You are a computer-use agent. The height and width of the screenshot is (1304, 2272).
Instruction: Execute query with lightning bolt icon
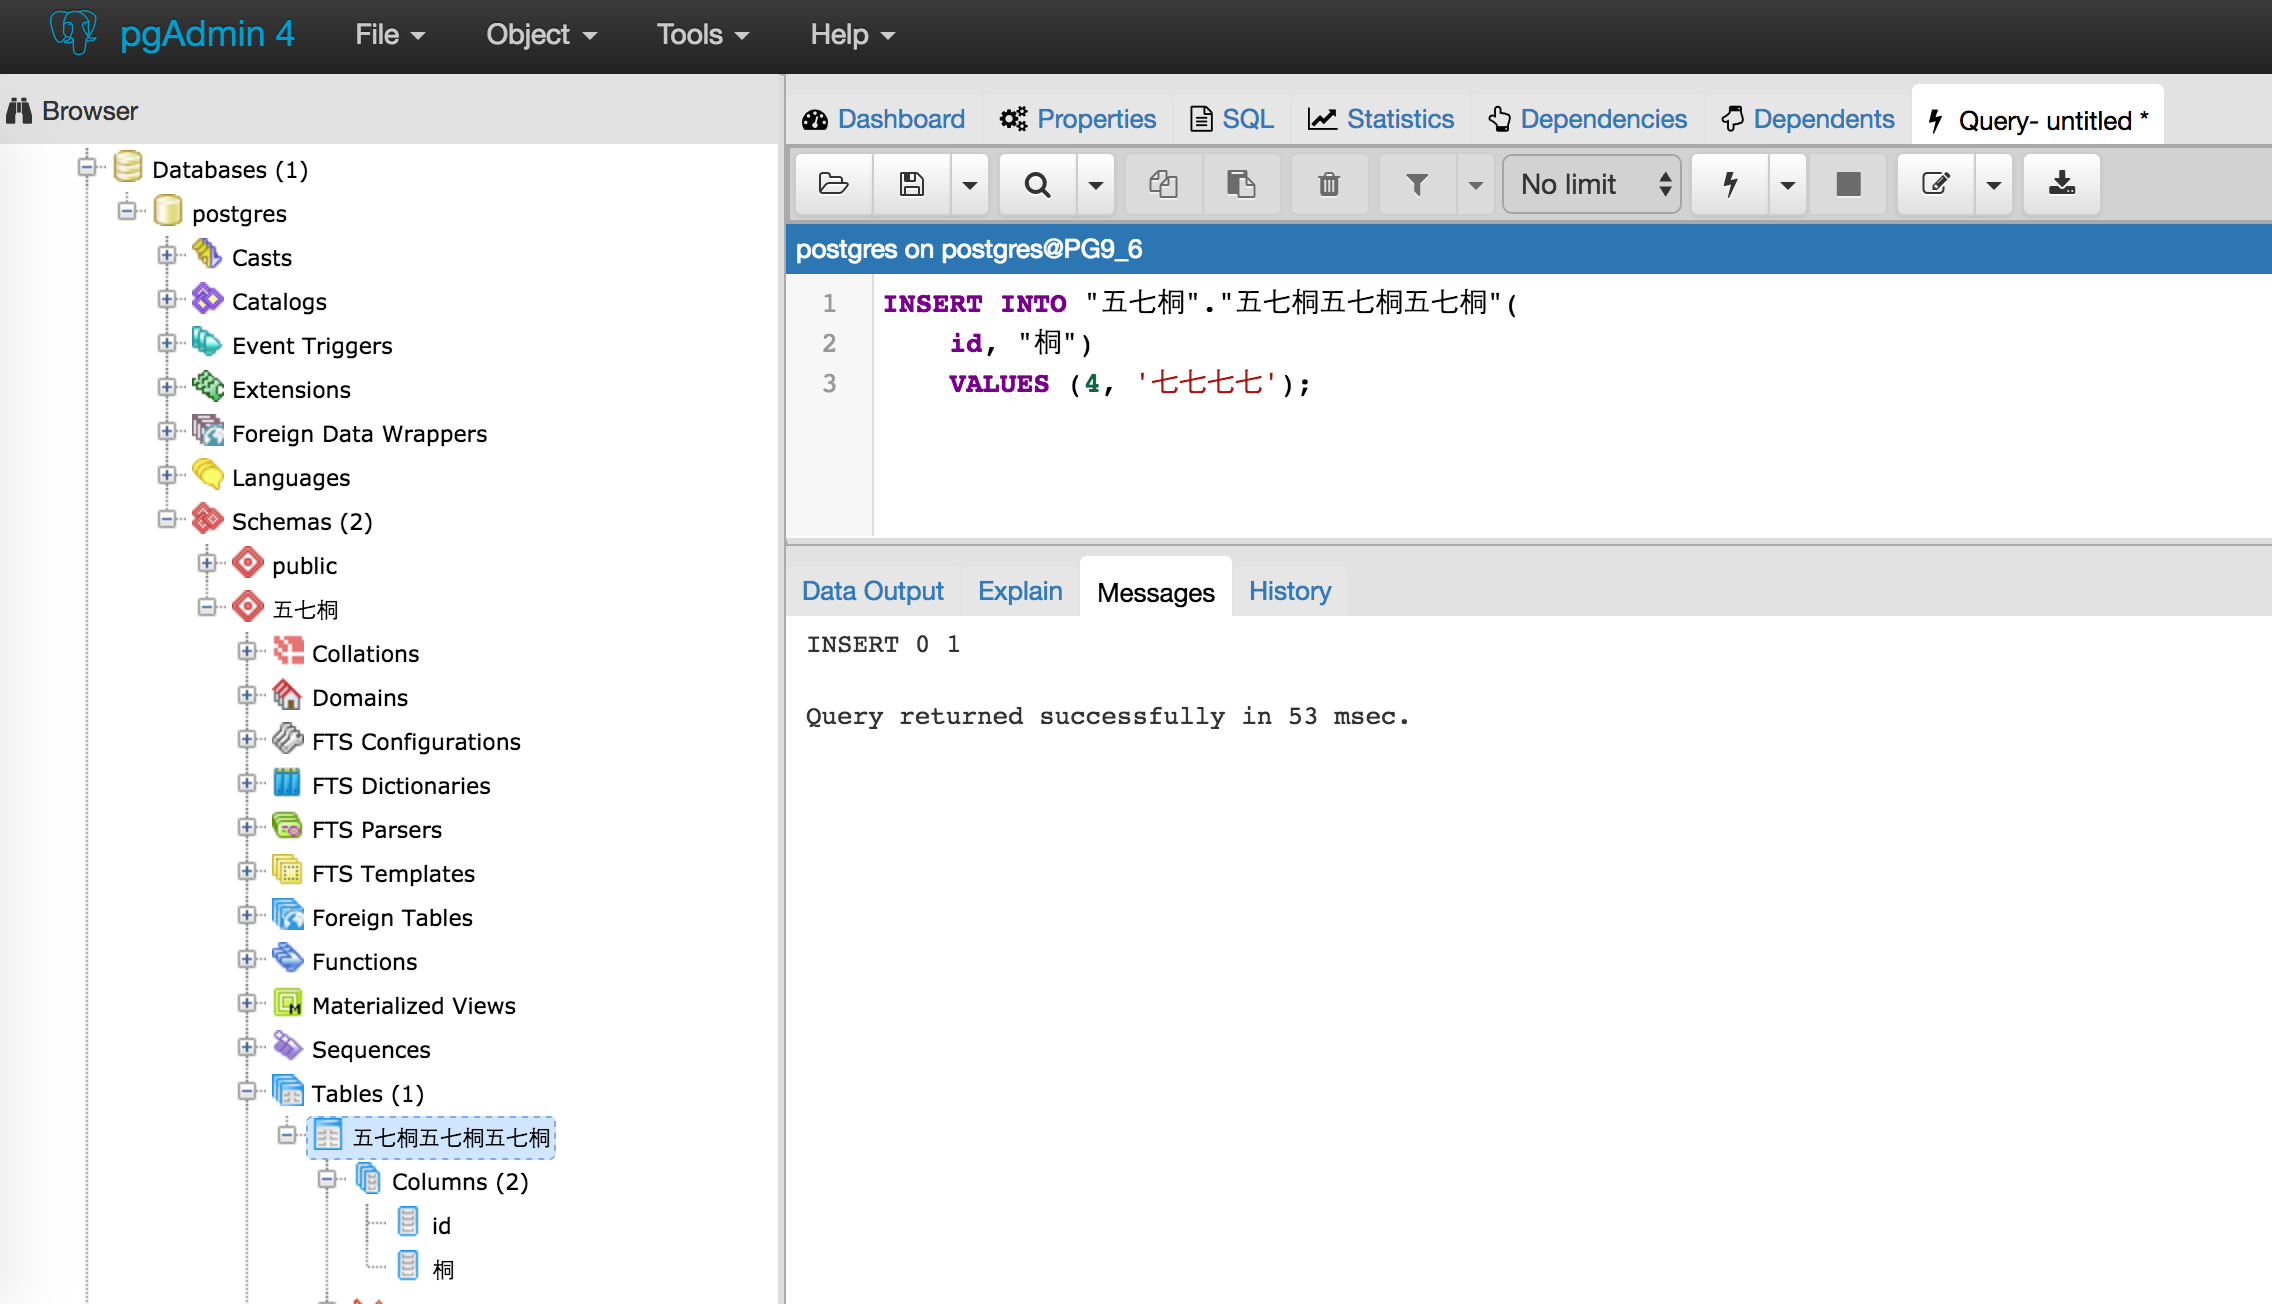tap(1730, 184)
